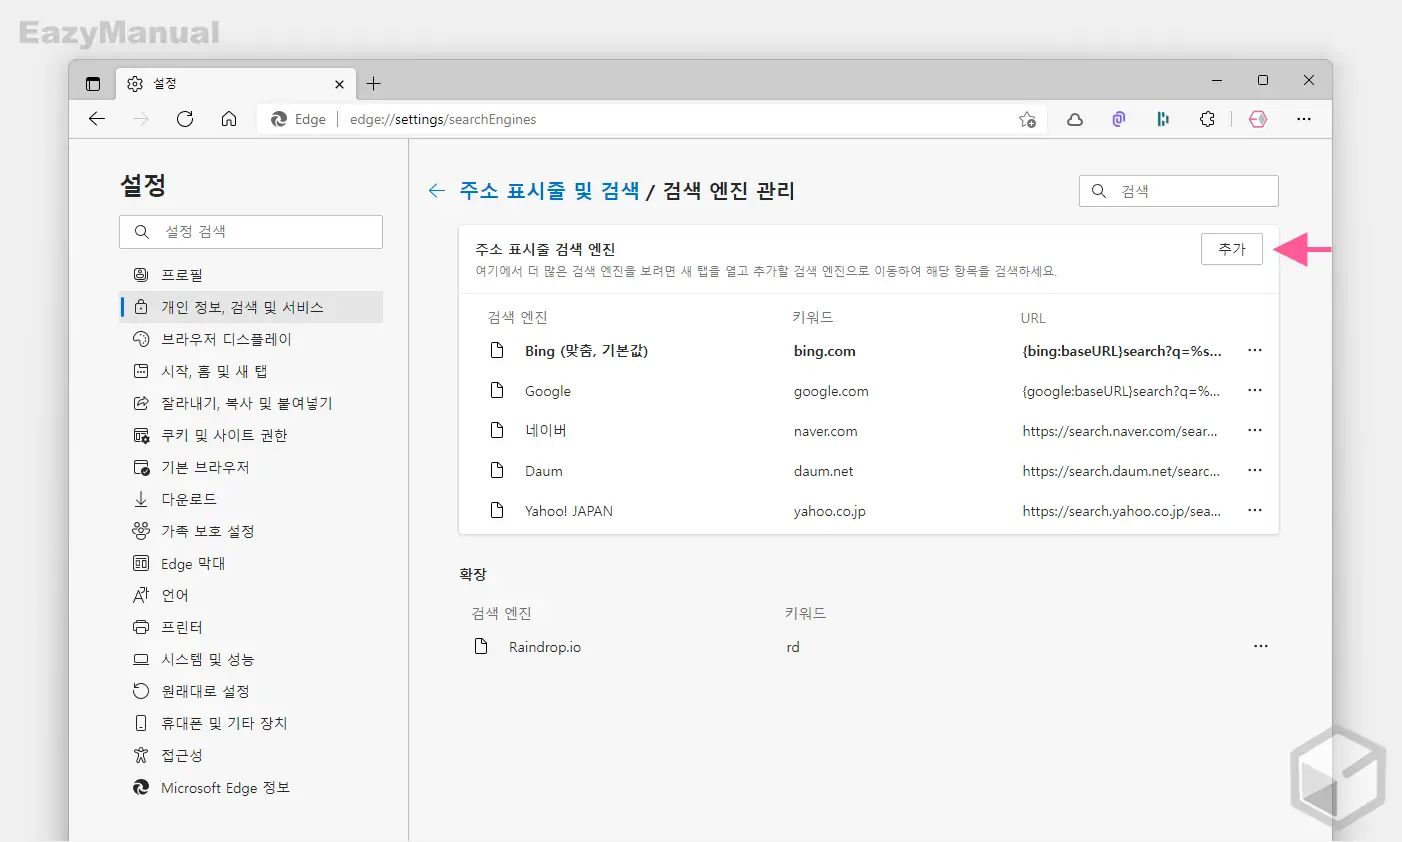Open Edge 막대 settings
Image resolution: width=1402 pixels, height=842 pixels.
pos(251,563)
